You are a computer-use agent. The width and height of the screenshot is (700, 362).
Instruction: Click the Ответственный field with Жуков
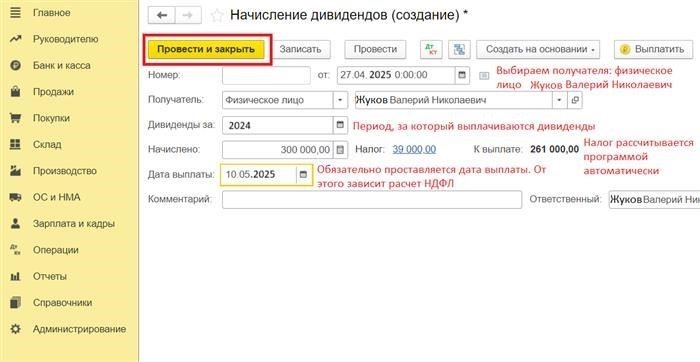pos(654,200)
